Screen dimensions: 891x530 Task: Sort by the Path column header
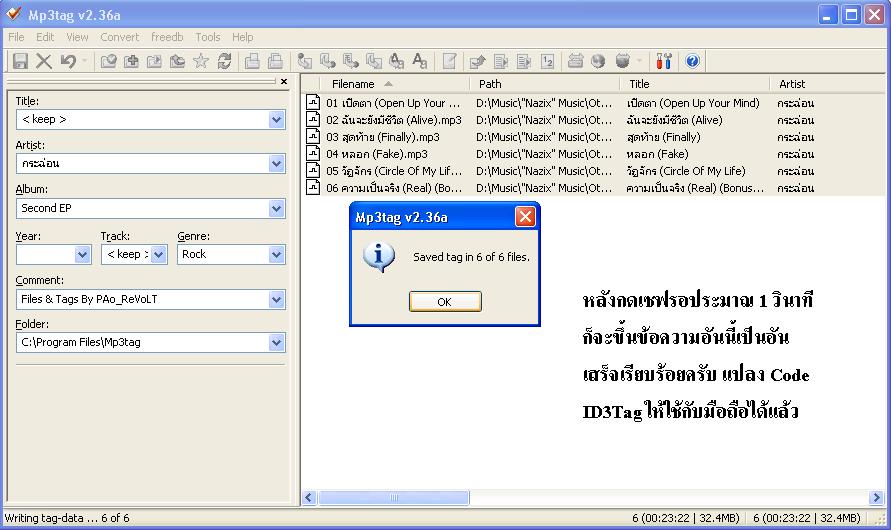[x=544, y=84]
